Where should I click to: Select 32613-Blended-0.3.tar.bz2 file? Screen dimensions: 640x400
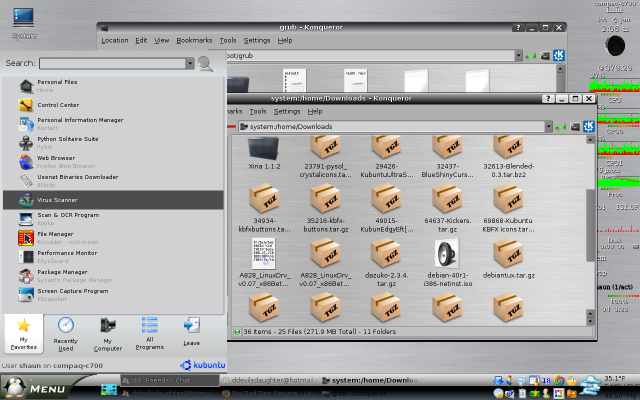pos(508,158)
